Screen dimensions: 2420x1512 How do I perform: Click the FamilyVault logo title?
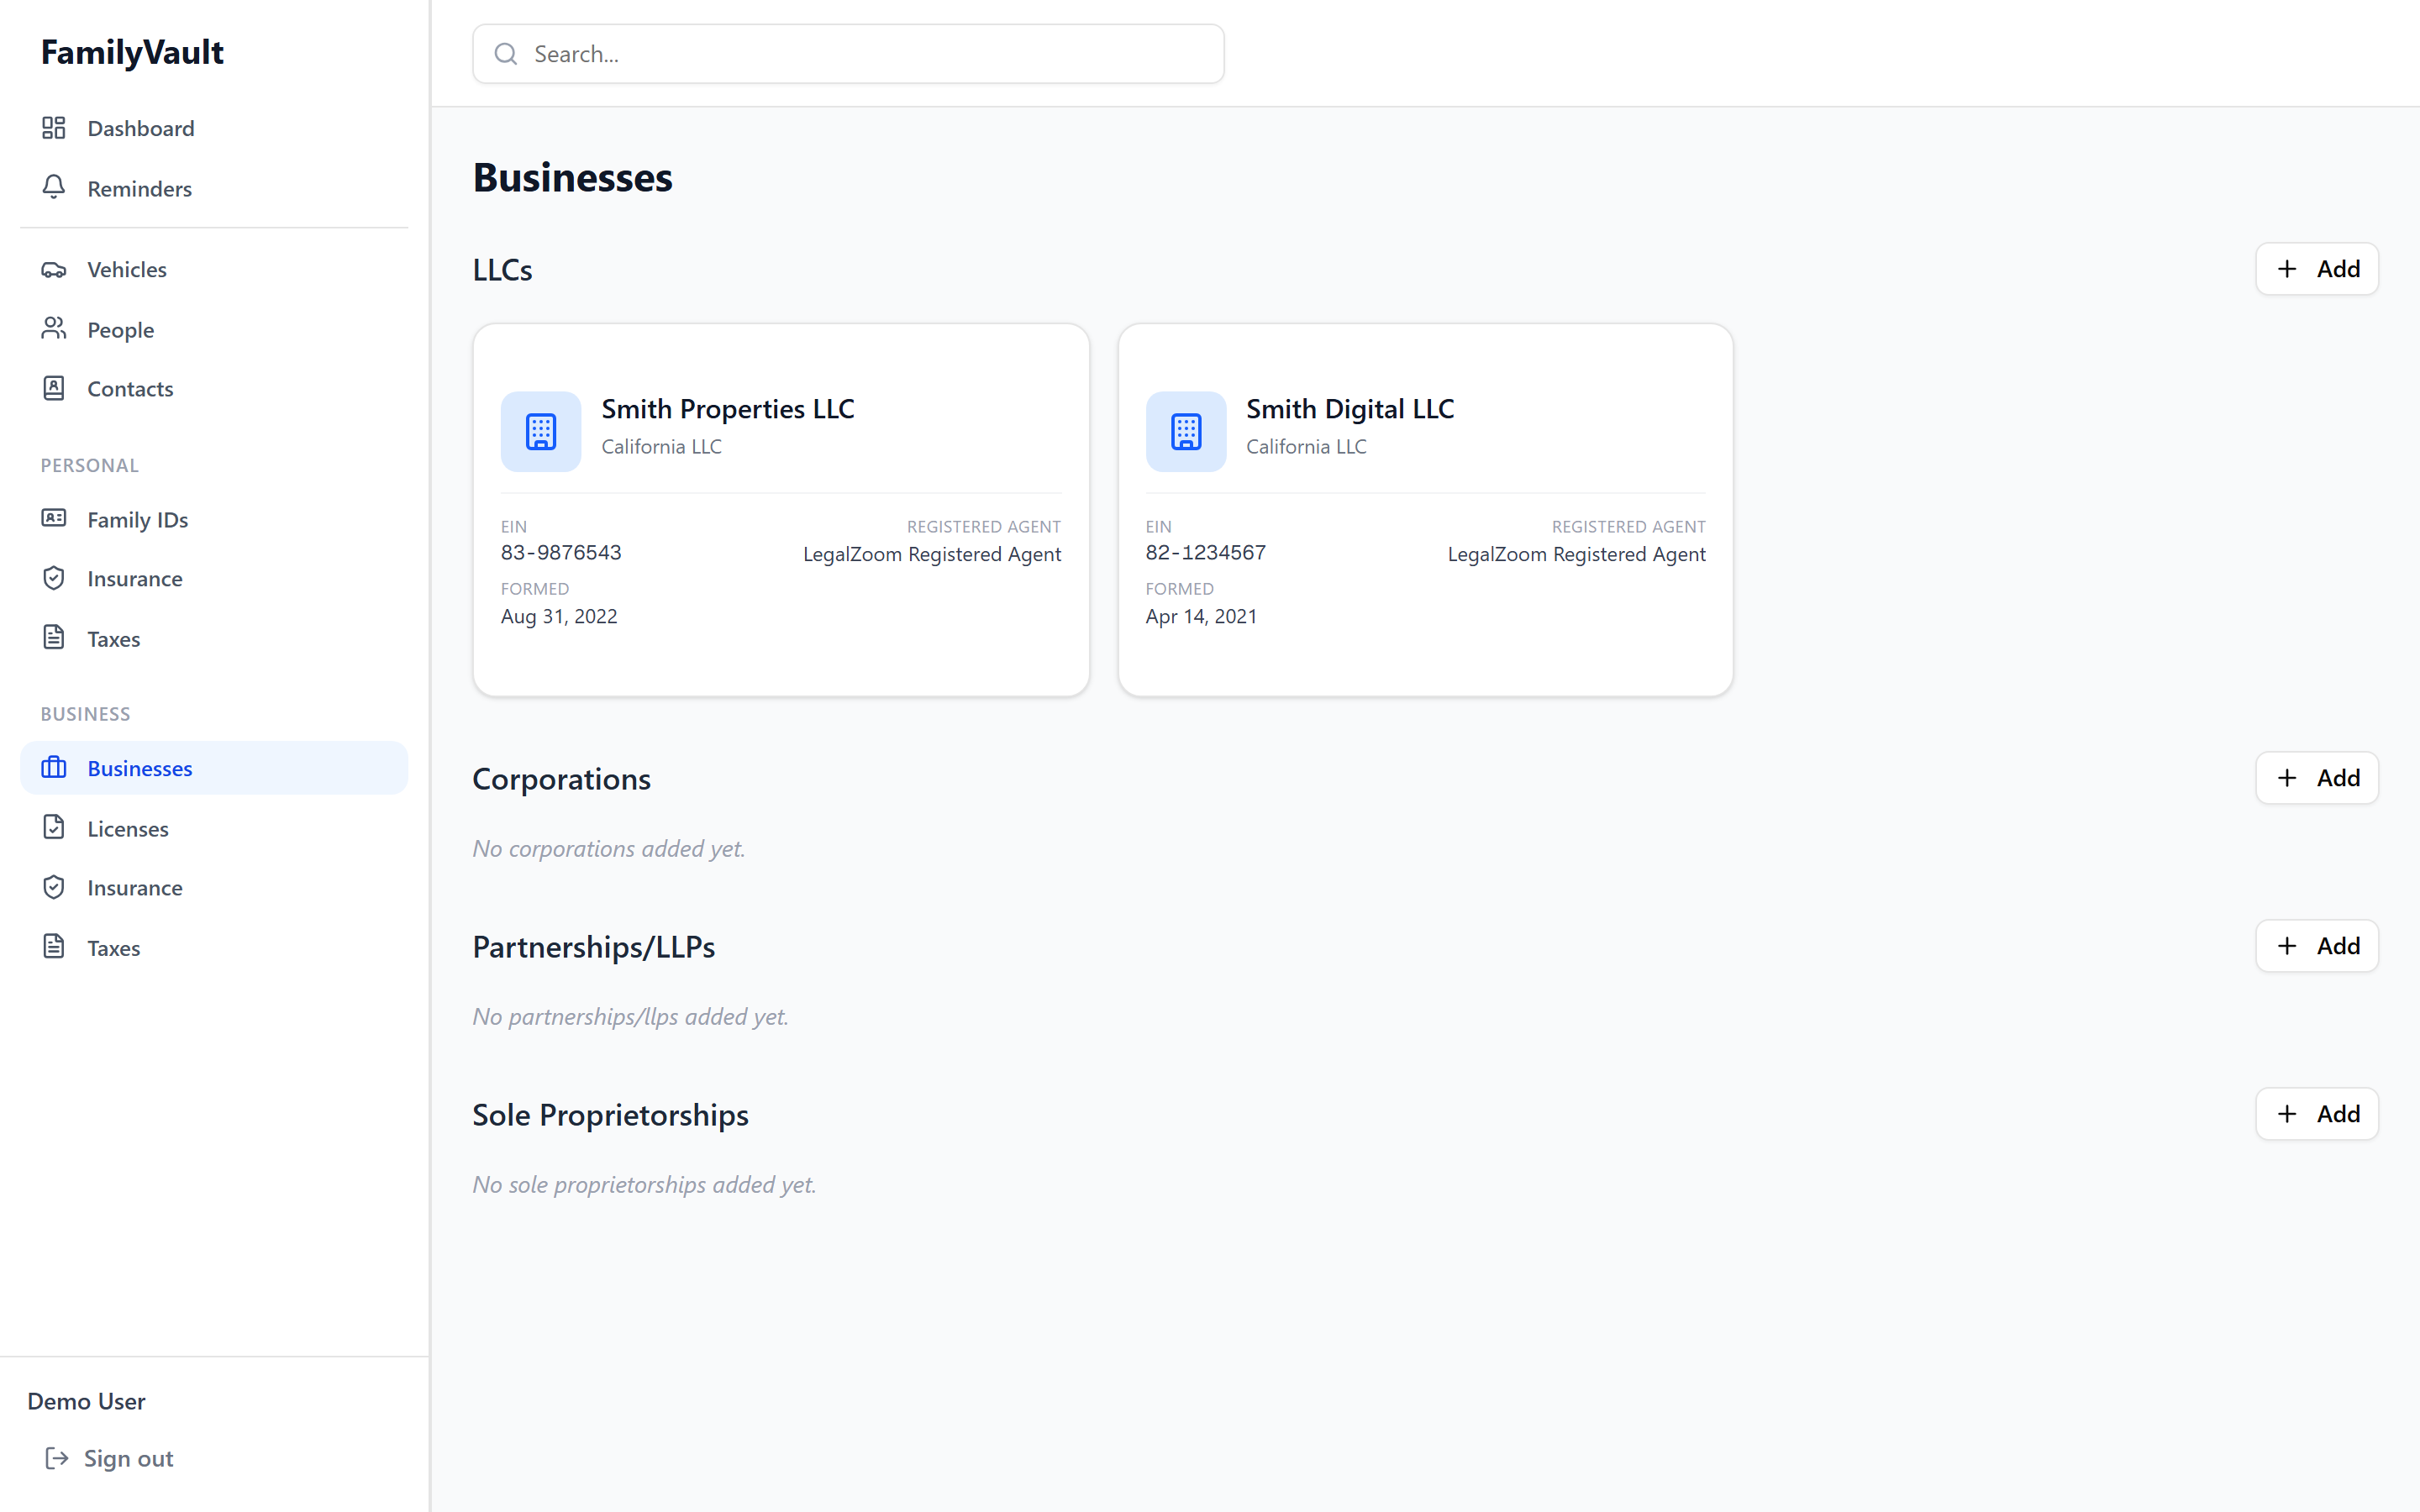(x=132, y=52)
